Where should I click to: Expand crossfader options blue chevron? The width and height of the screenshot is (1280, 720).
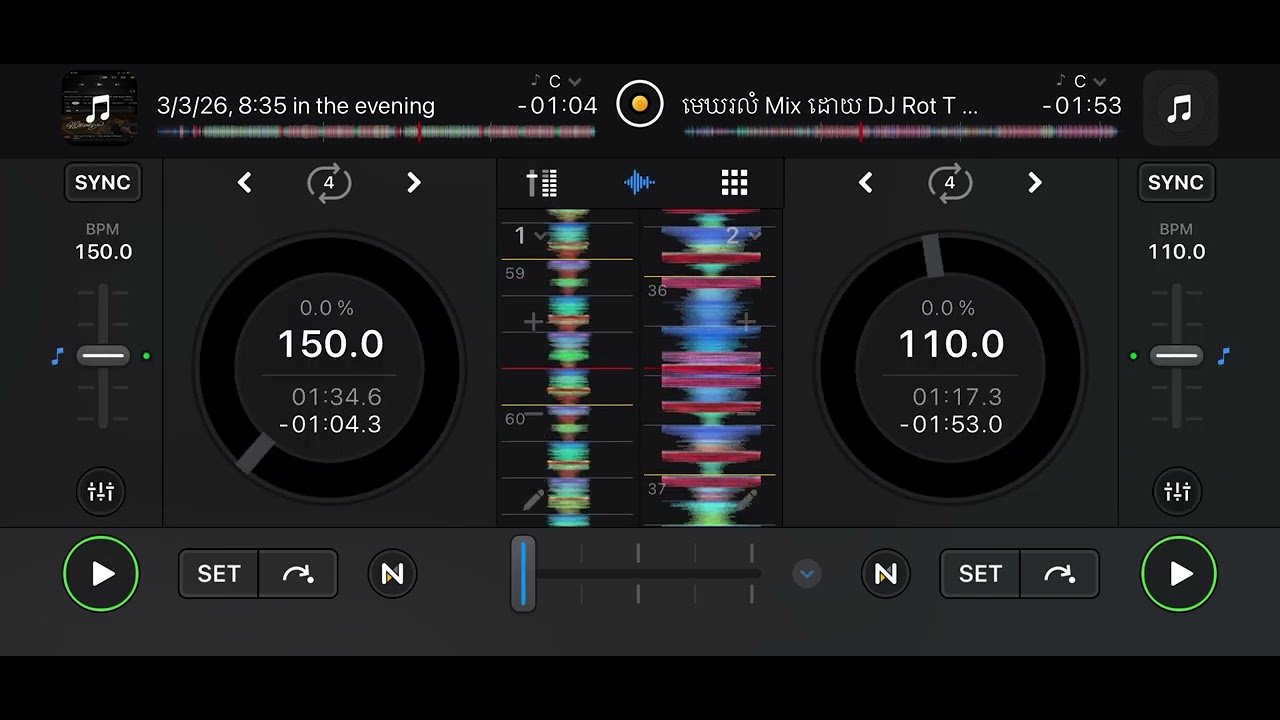807,574
